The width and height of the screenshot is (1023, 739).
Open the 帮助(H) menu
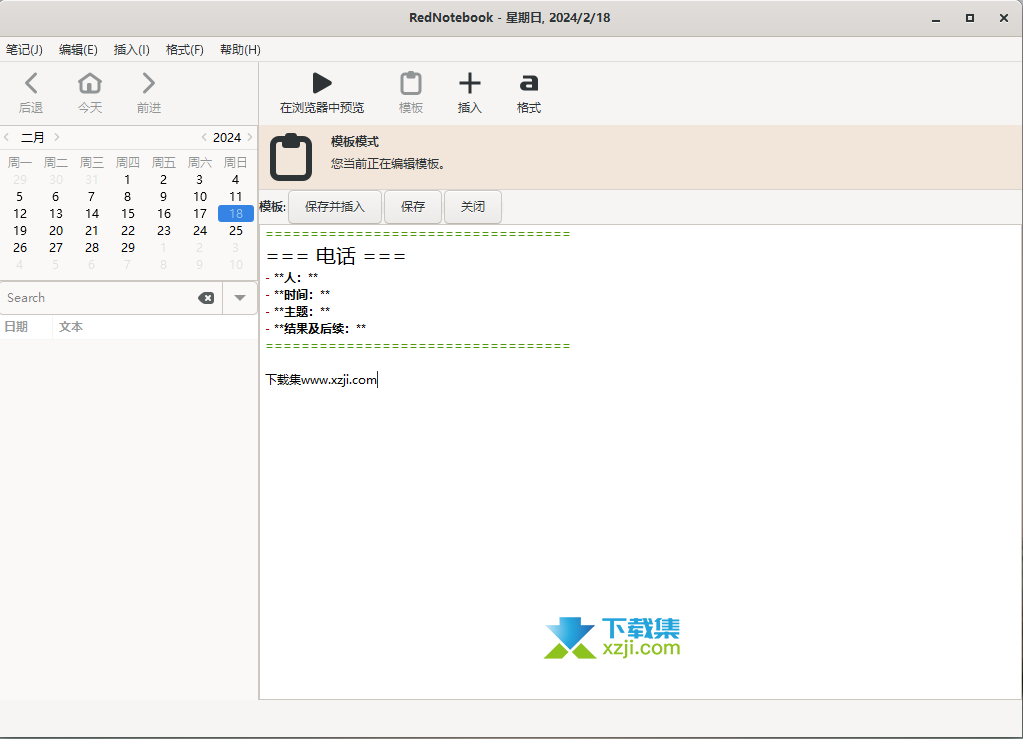[240, 50]
